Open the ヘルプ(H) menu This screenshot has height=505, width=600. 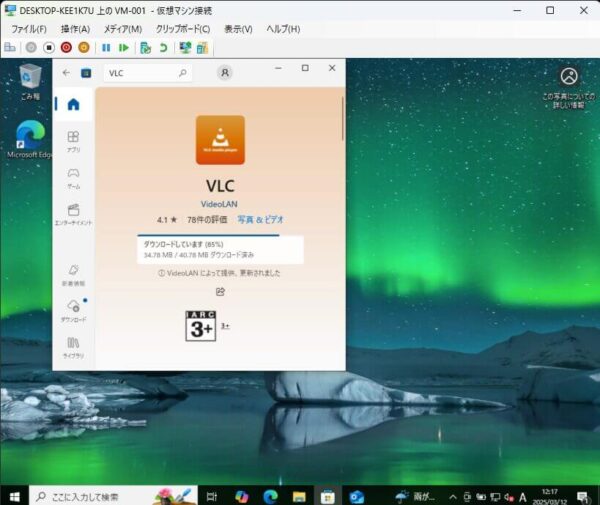283,29
